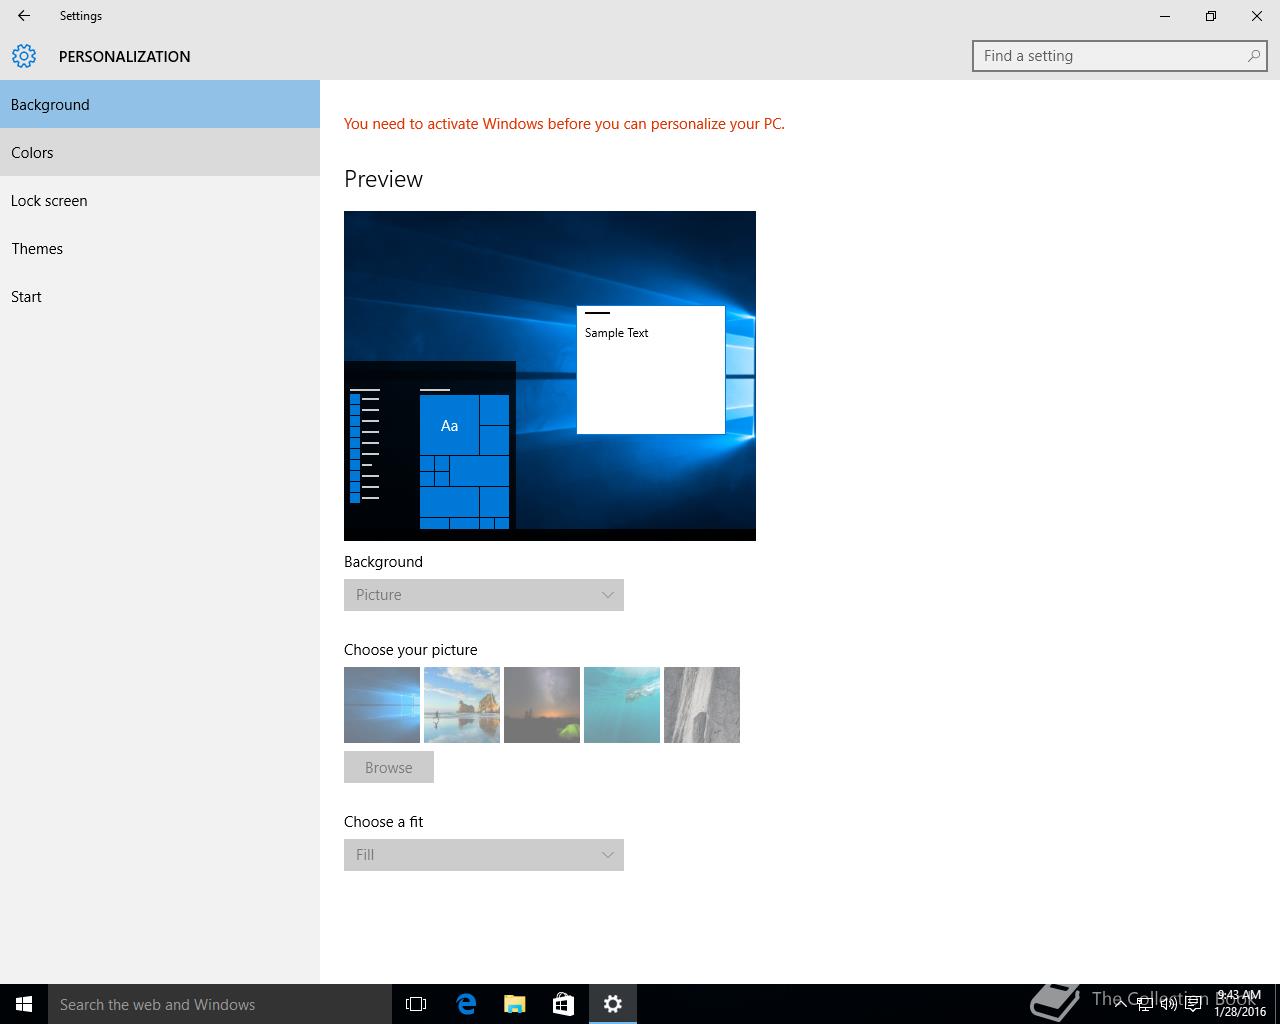
Task: Choose the Windows logo wallpaper thumbnail
Action: coord(382,705)
